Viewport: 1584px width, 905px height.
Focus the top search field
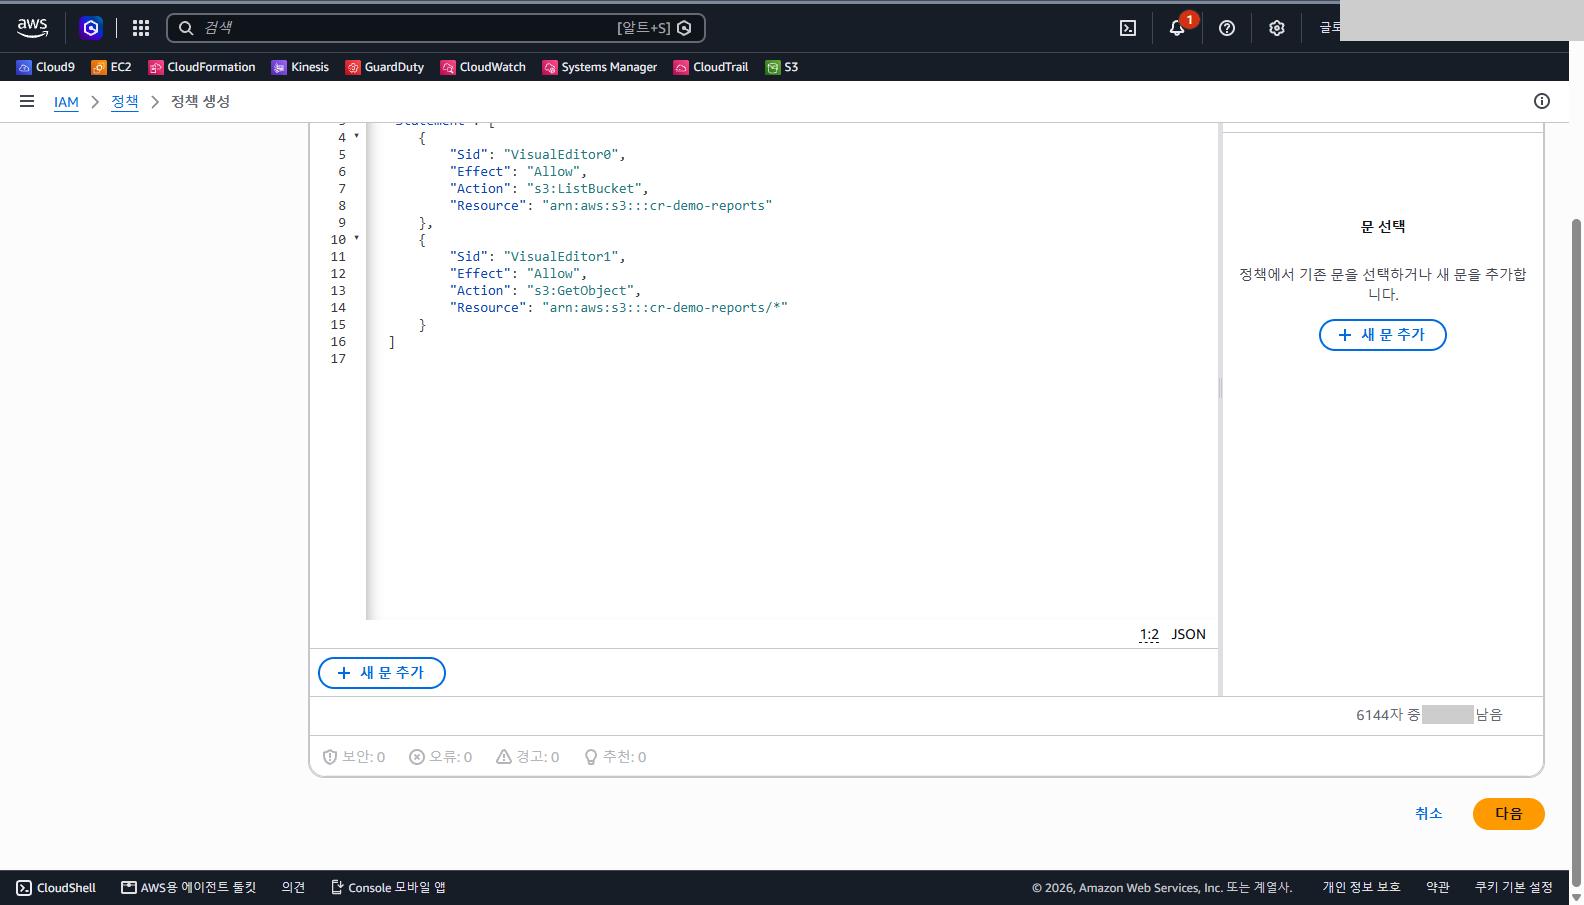tap(436, 28)
